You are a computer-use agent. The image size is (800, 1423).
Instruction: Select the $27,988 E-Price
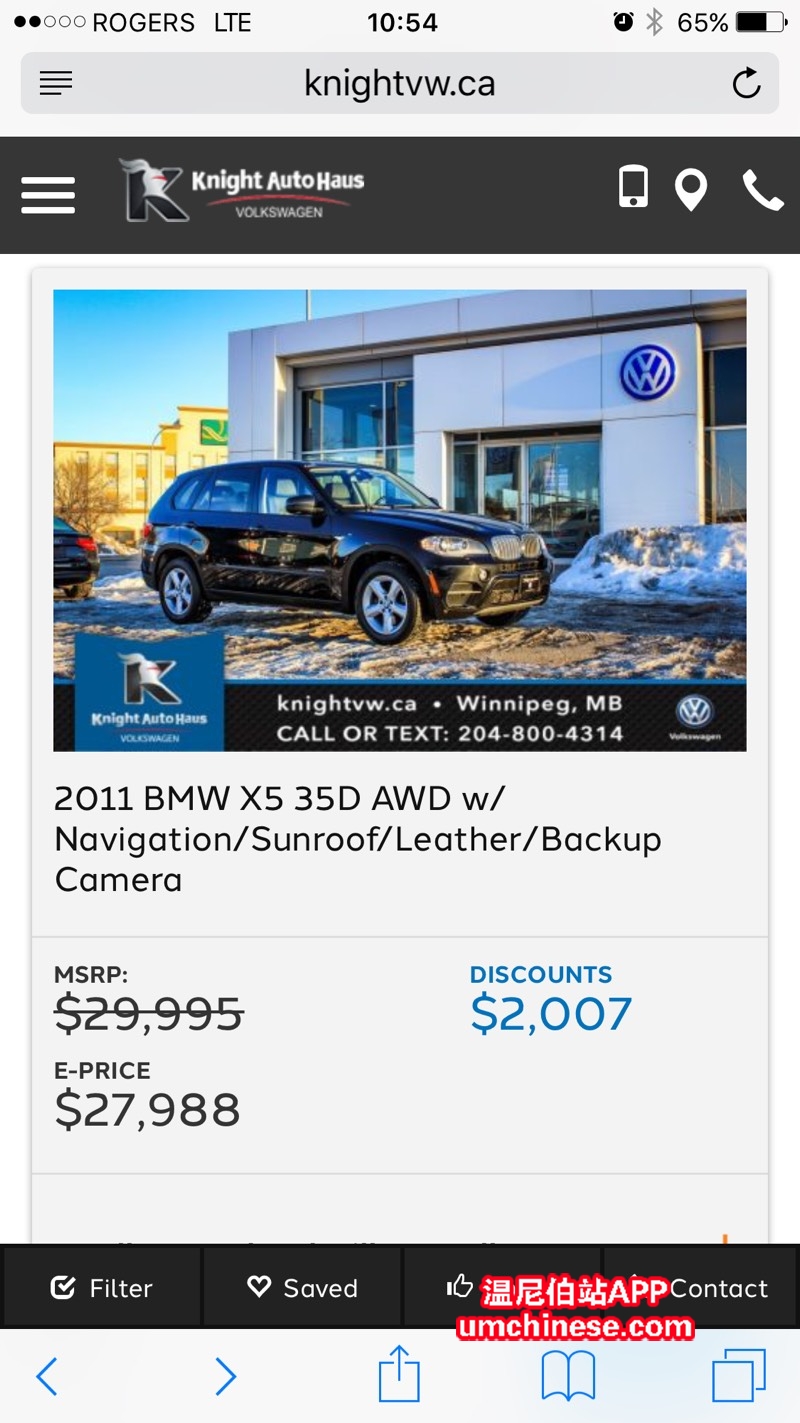tap(148, 1109)
